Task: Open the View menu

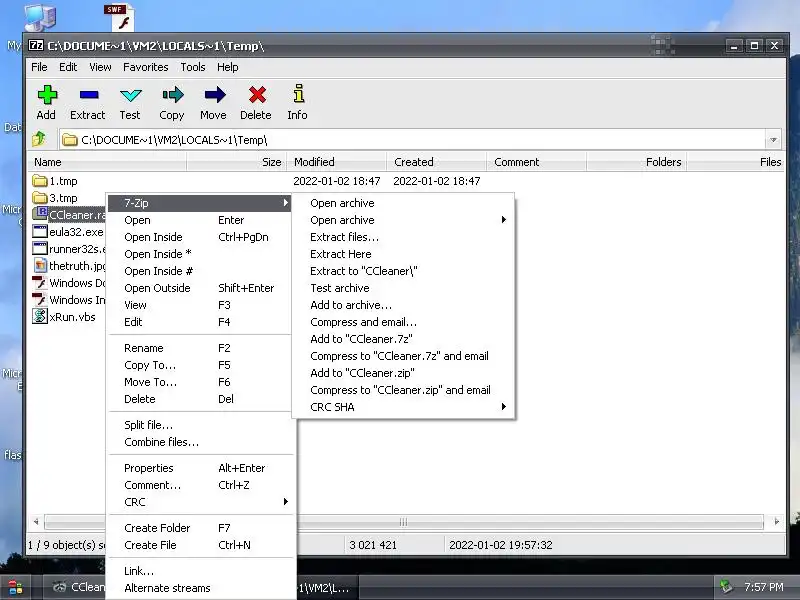Action: coord(100,67)
